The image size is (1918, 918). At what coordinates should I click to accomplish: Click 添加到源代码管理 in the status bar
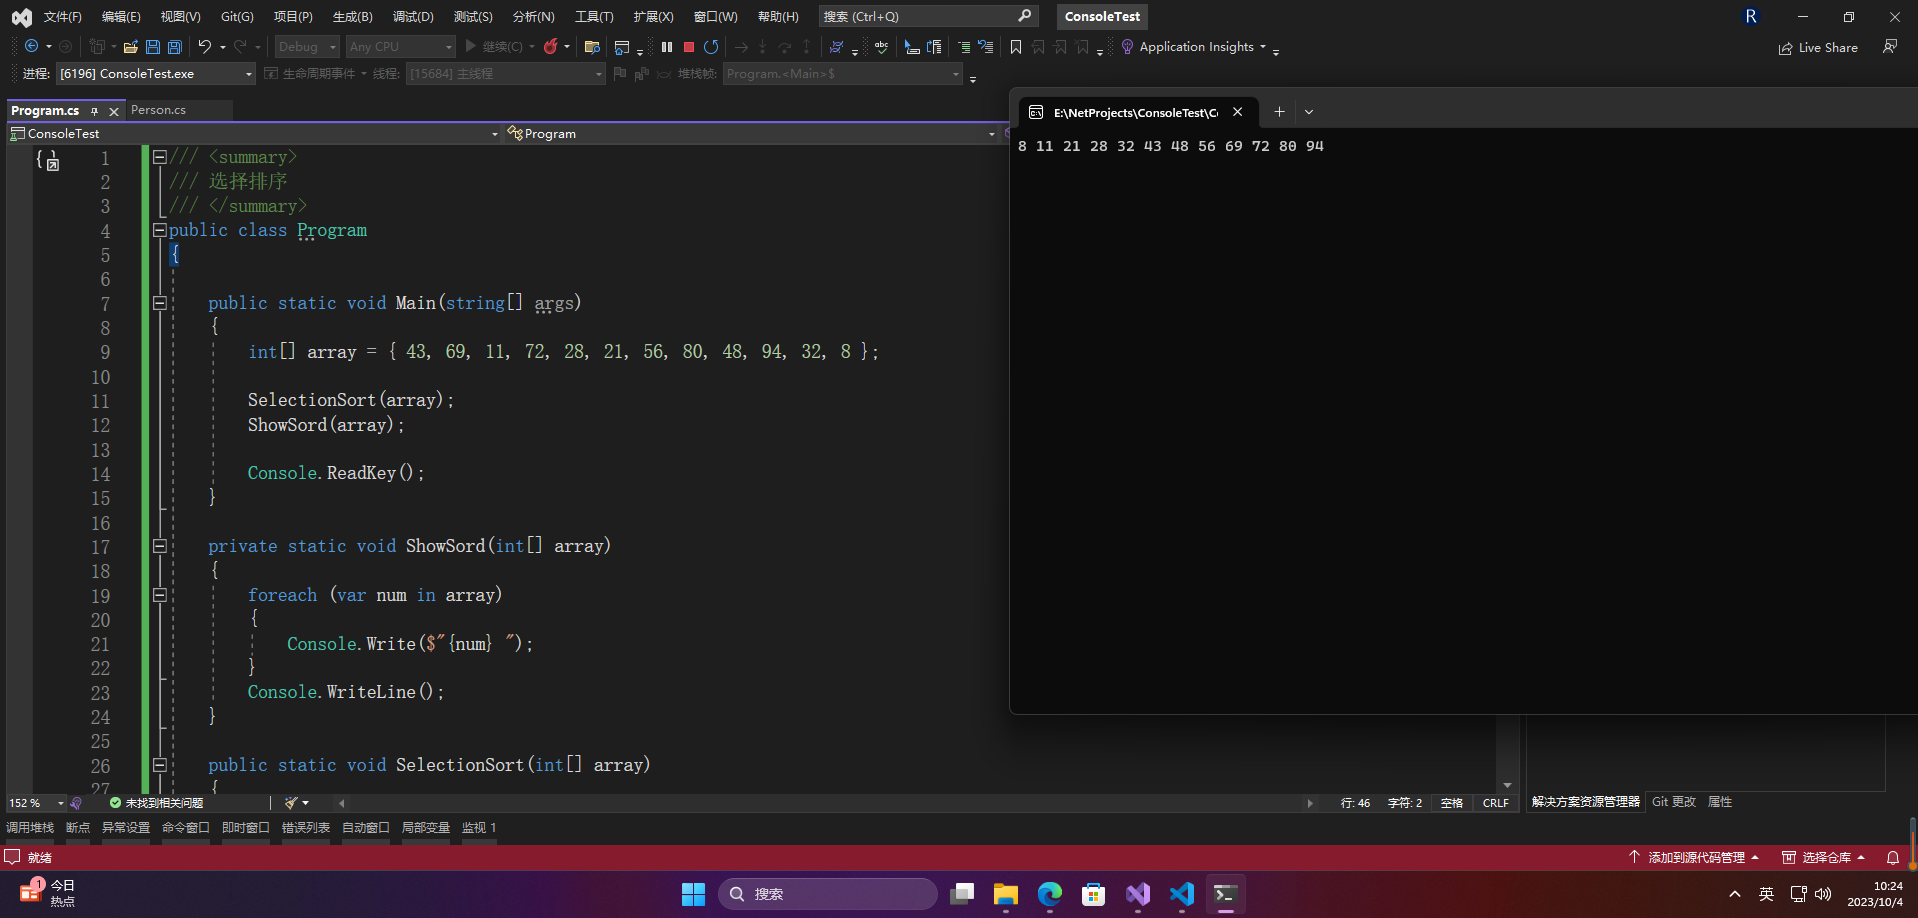[x=1694, y=858]
